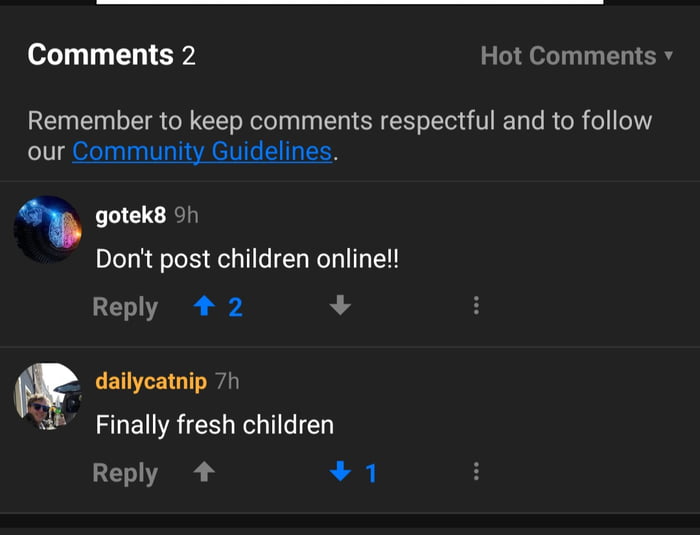The image size is (700, 535).
Task: Reply to gotek8's comment
Action: coord(125,307)
